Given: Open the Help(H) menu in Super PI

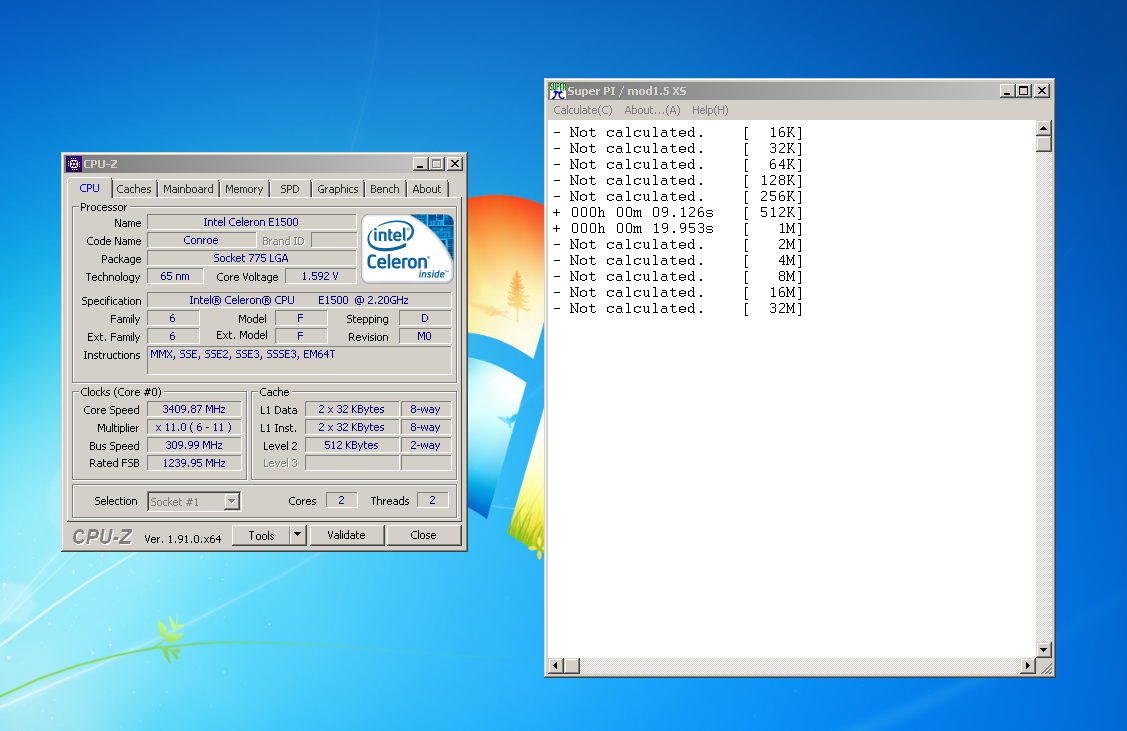Looking at the screenshot, I should (x=710, y=110).
